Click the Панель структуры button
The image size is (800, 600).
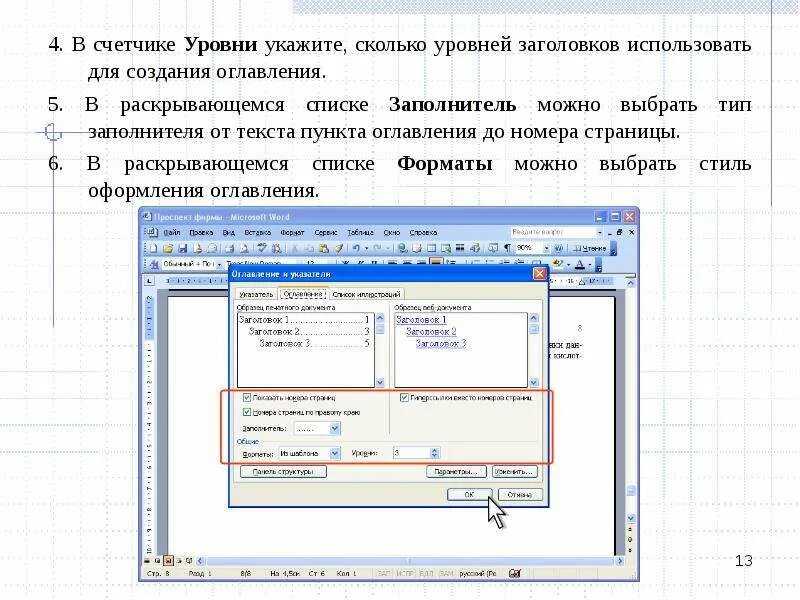point(283,471)
